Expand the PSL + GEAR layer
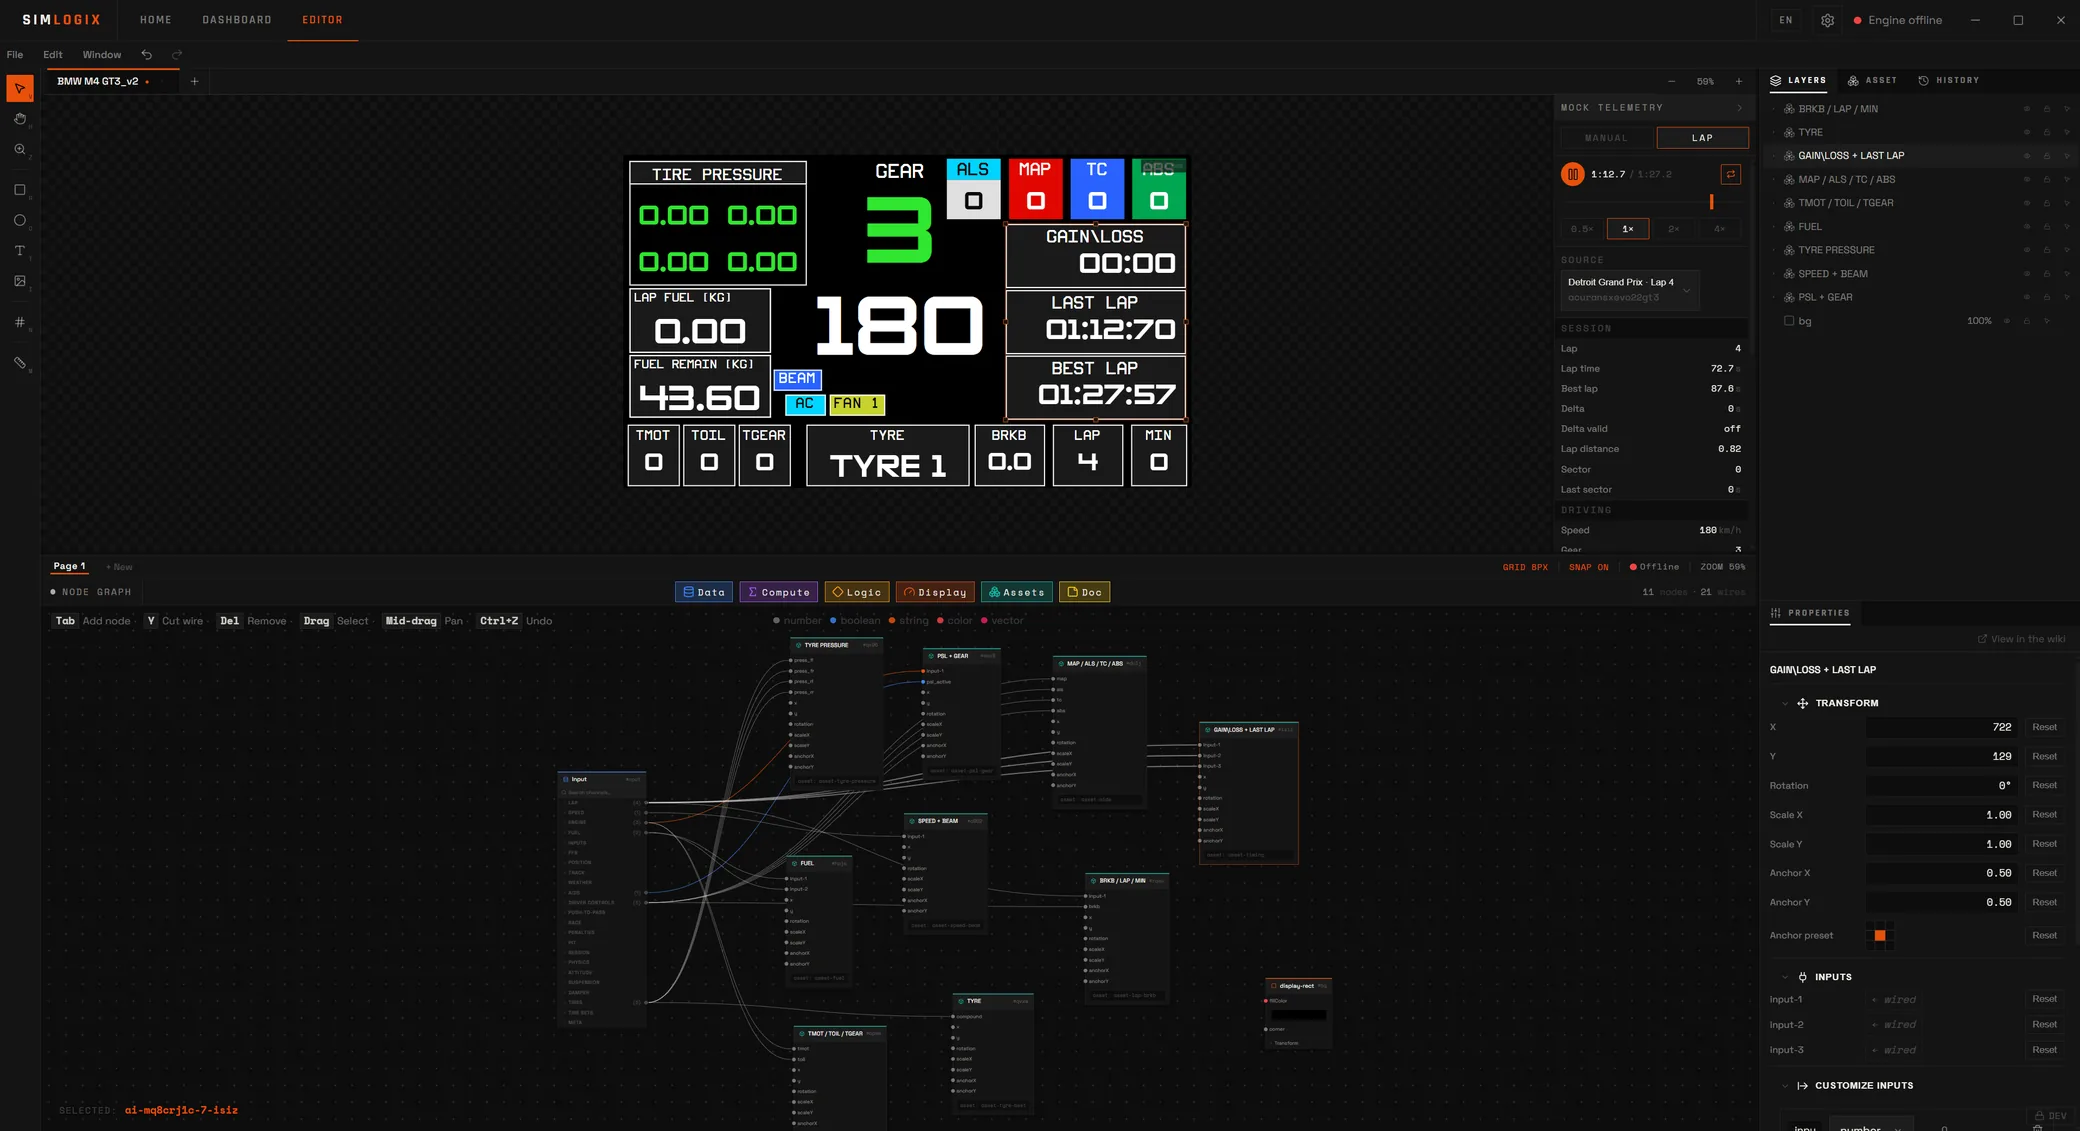2080x1131 pixels. pyautogui.click(x=1775, y=297)
